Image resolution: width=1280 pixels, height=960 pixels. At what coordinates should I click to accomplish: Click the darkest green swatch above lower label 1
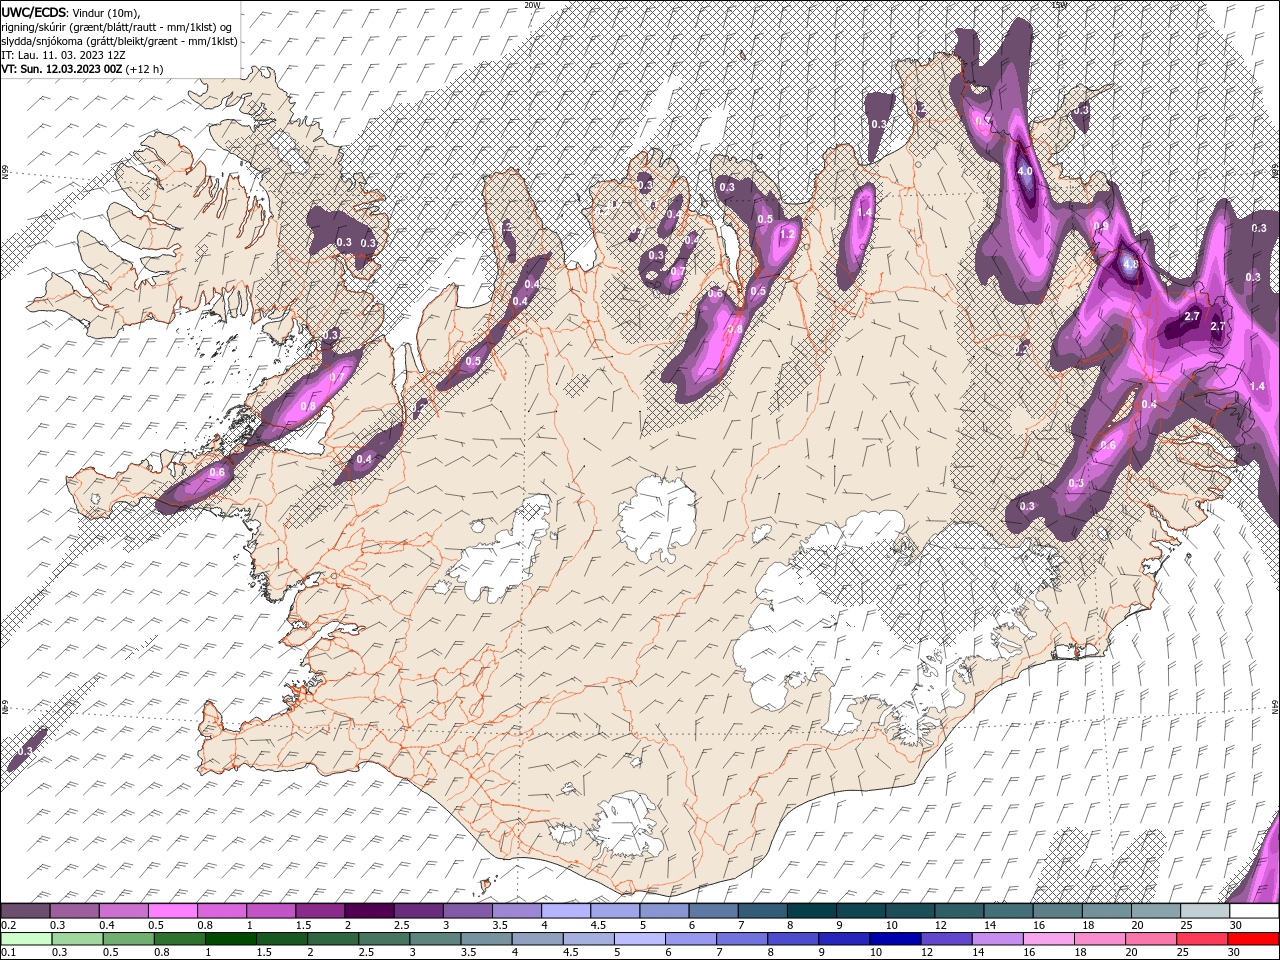click(x=230, y=939)
